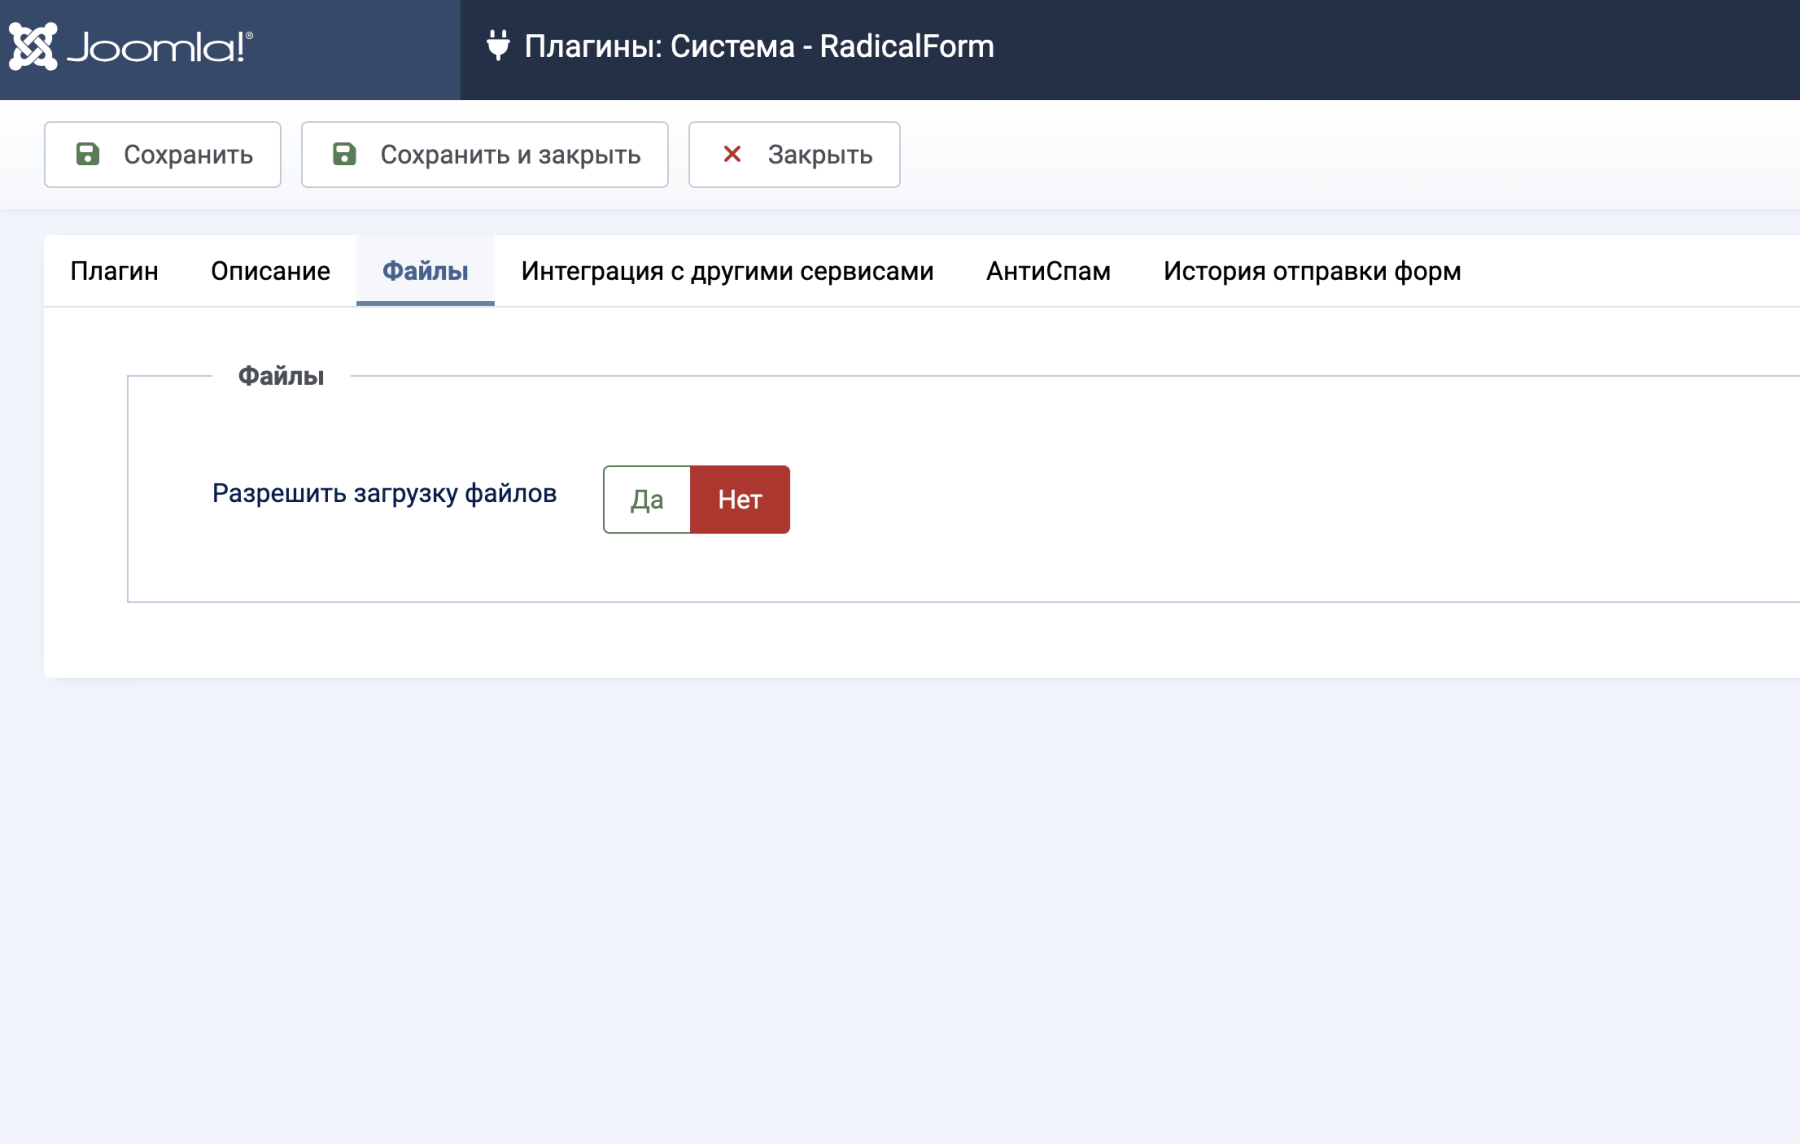Click the floppy icon on Сохранить и закрыть

click(x=344, y=154)
